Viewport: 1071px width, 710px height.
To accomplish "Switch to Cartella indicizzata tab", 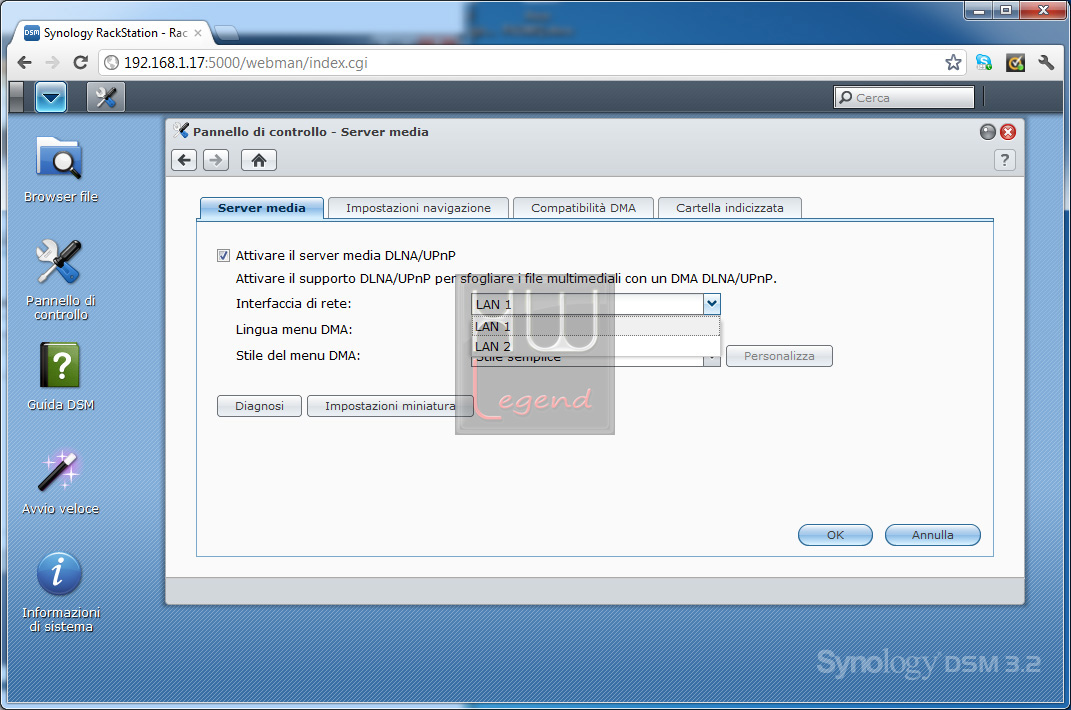I will [729, 208].
